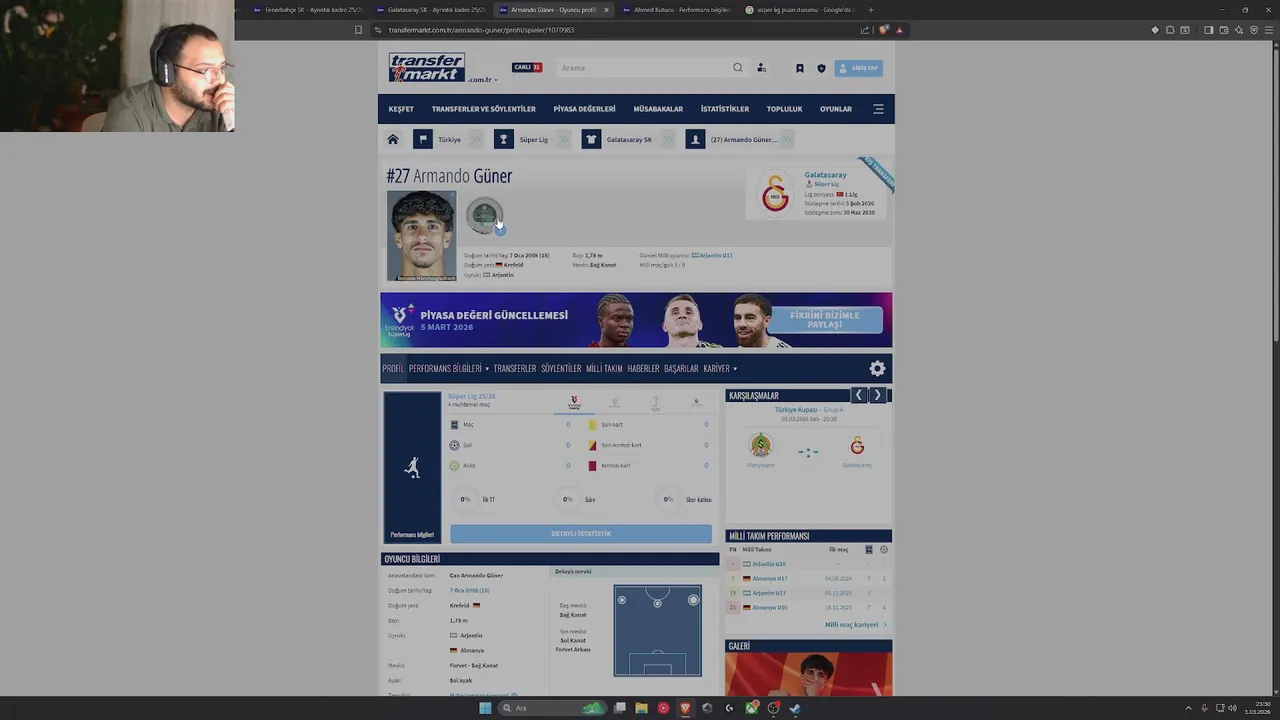The height and width of the screenshot is (720, 1280).
Task: Click the Galatasaray club crest
Action: pyautogui.click(x=776, y=193)
